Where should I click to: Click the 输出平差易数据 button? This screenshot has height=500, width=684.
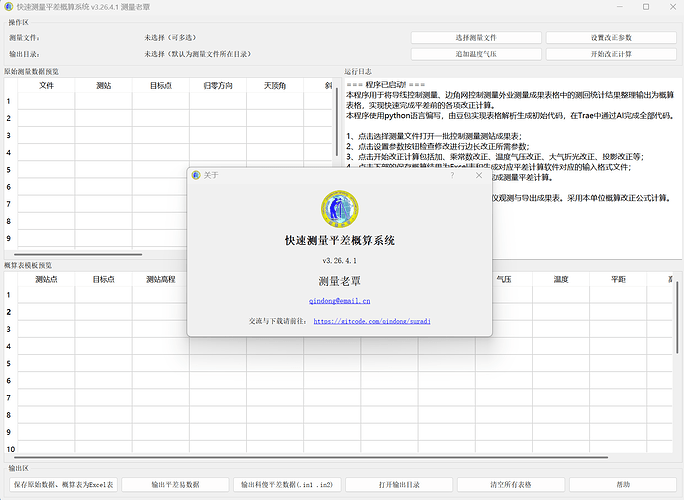click(175, 484)
